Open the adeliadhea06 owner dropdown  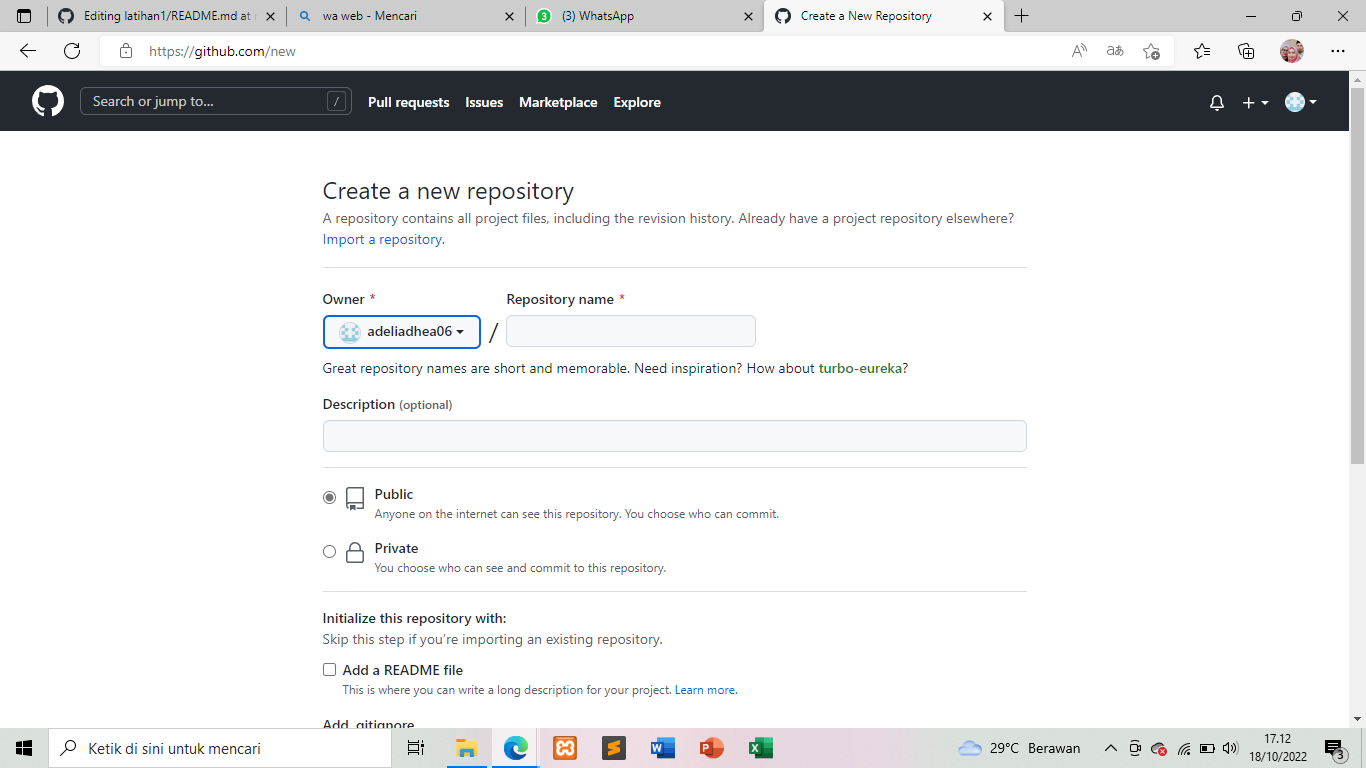coord(401,331)
